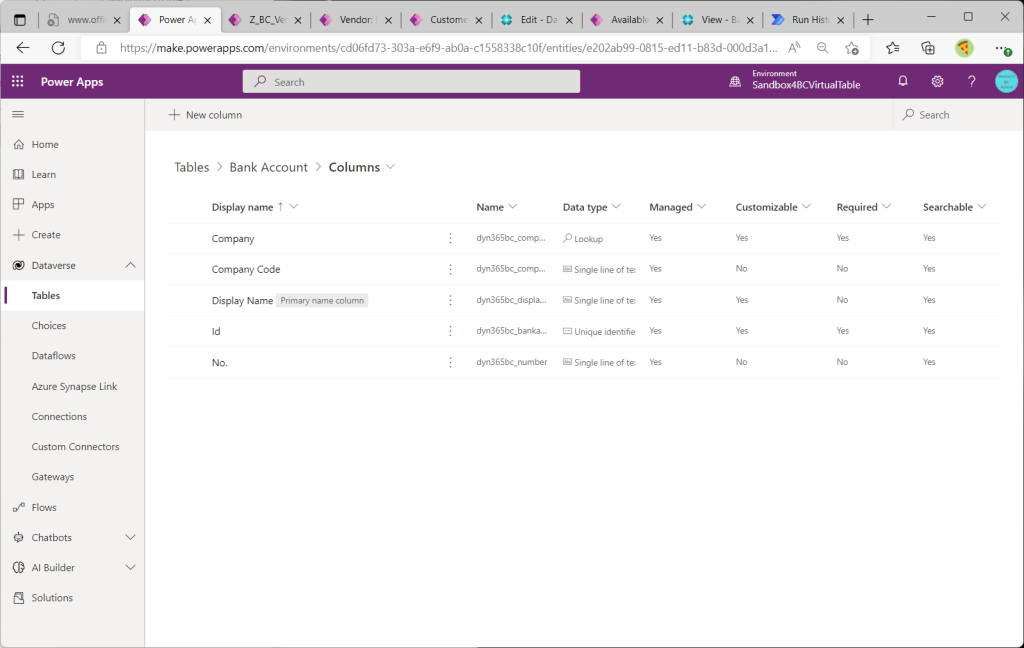This screenshot has width=1024, height=648.
Task: Open more options for the Company row
Action: (450, 238)
